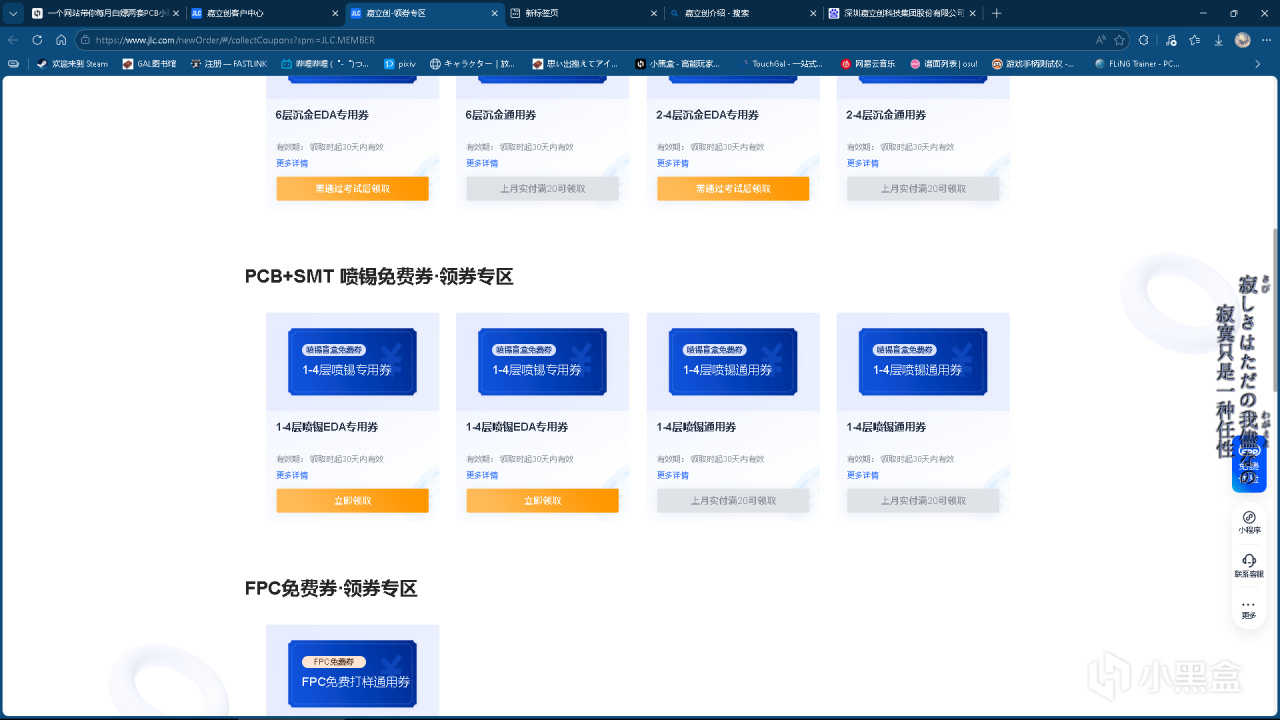The width and height of the screenshot is (1280, 720).
Task: Switch to the 嘉立创客户中心 tab
Action: click(262, 13)
